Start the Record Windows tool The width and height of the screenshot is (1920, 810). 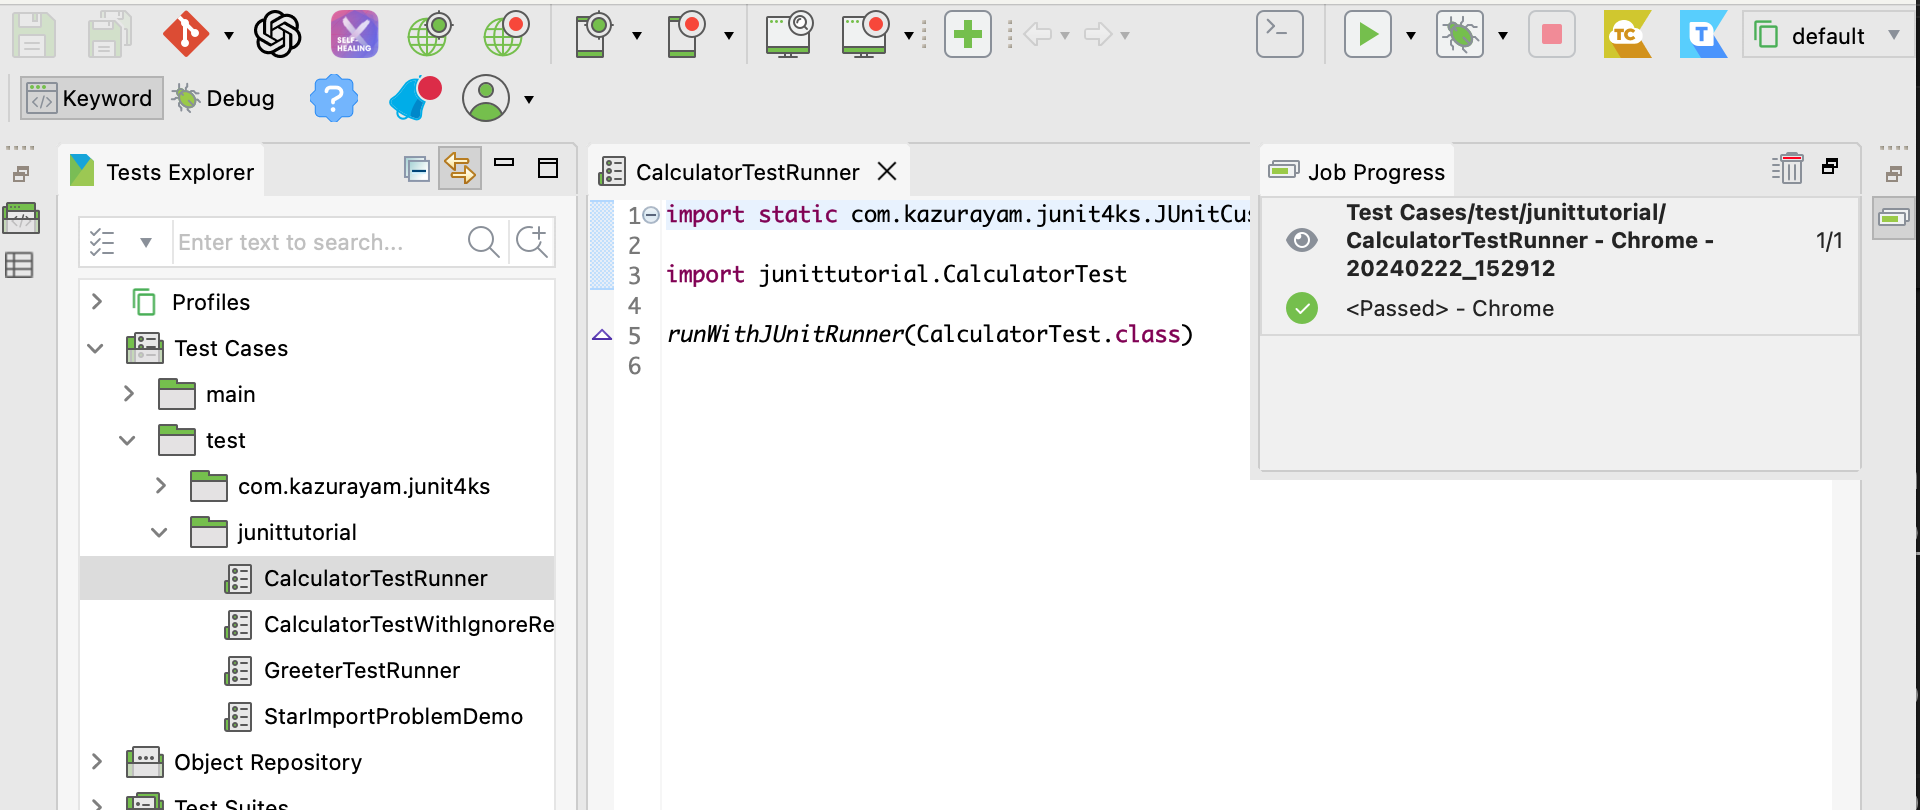point(866,35)
